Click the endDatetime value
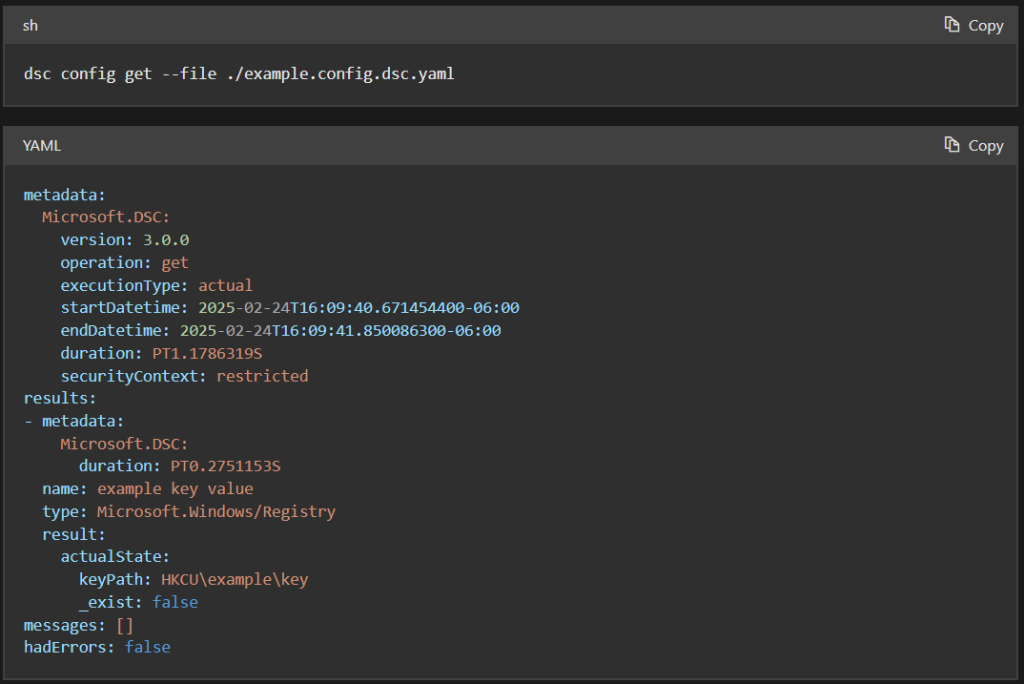Image resolution: width=1024 pixels, height=684 pixels. pyautogui.click(x=340, y=331)
